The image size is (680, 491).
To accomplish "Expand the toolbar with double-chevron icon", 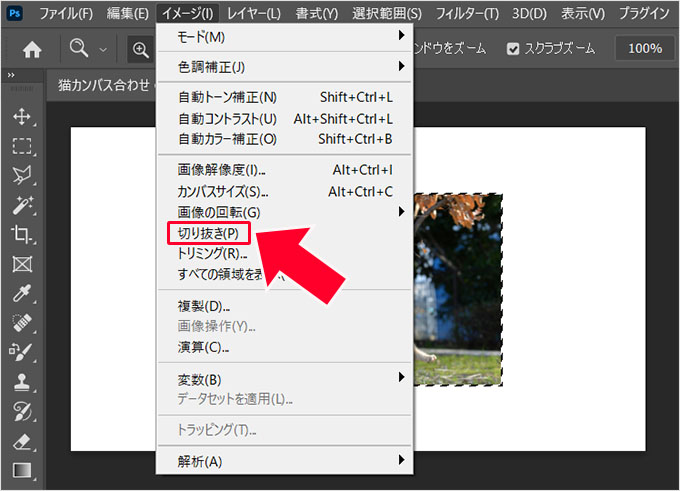I will point(11,75).
